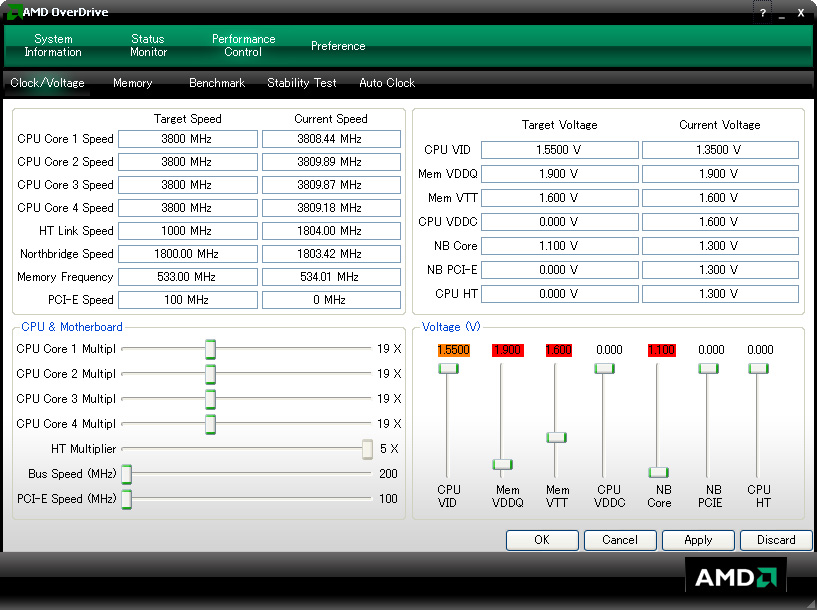Click the Voltage (V) group label
The image size is (817, 610).
451,327
